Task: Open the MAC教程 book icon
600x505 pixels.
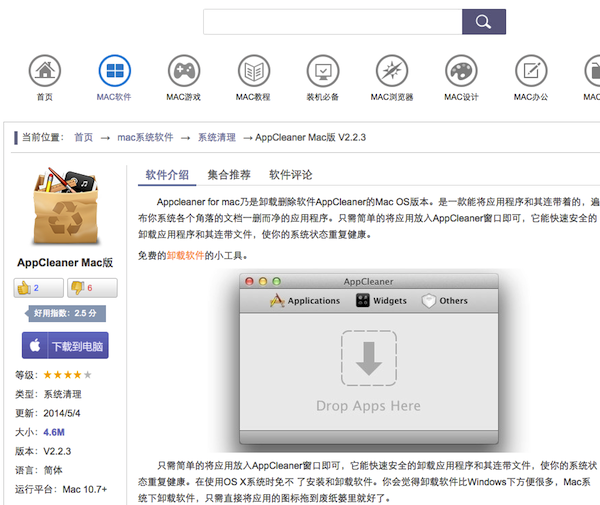Action: point(253,71)
